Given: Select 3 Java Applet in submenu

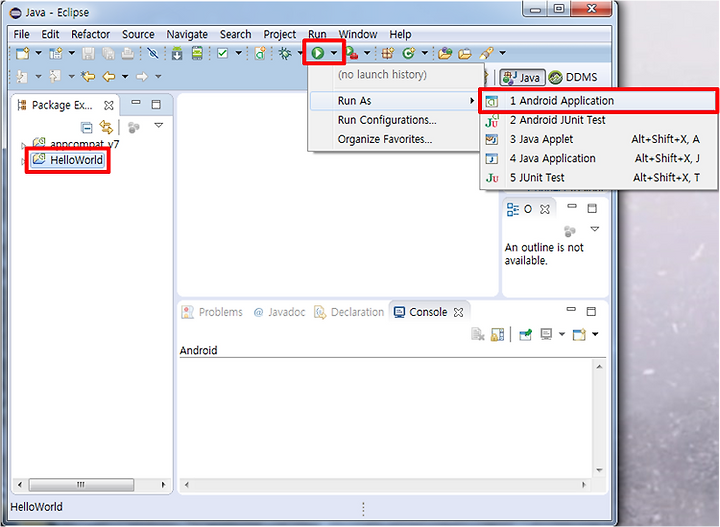Looking at the screenshot, I should [x=598, y=139].
